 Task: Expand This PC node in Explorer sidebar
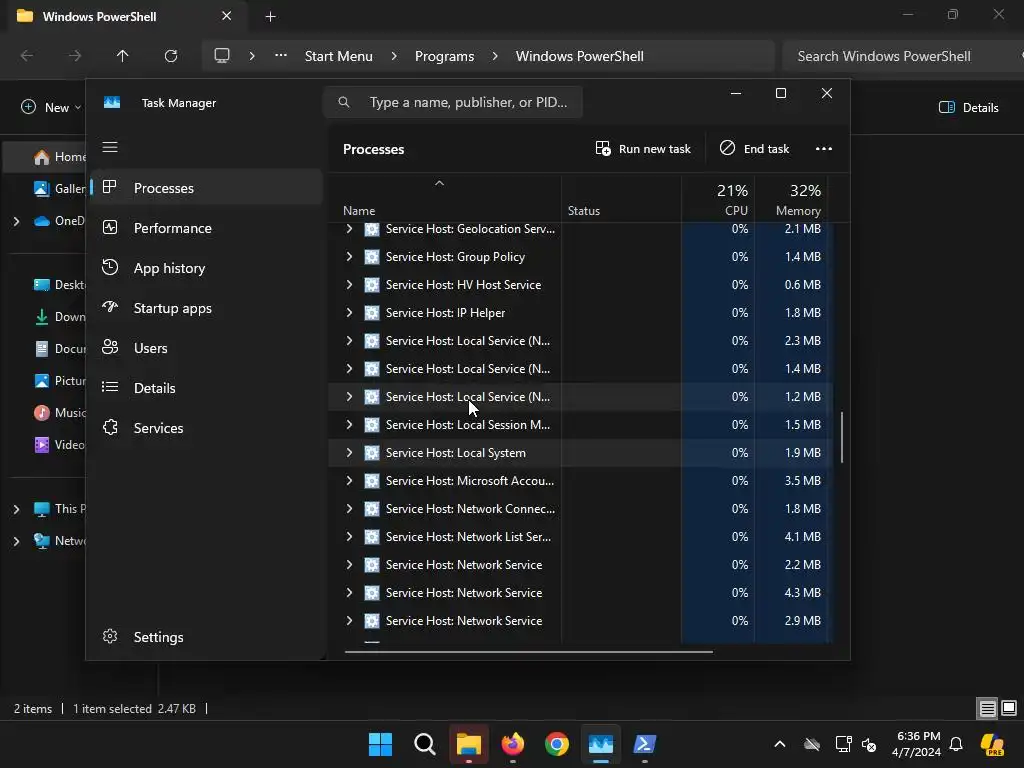pos(16,509)
